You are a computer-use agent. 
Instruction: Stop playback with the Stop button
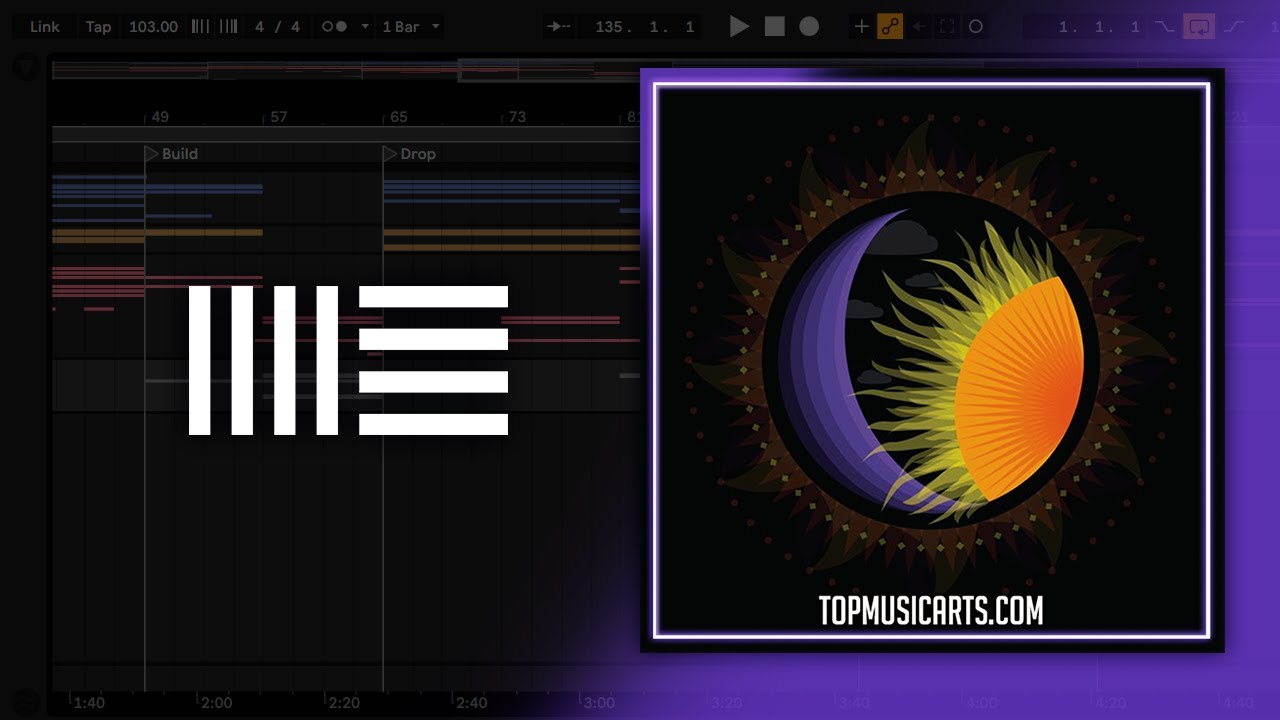point(775,27)
